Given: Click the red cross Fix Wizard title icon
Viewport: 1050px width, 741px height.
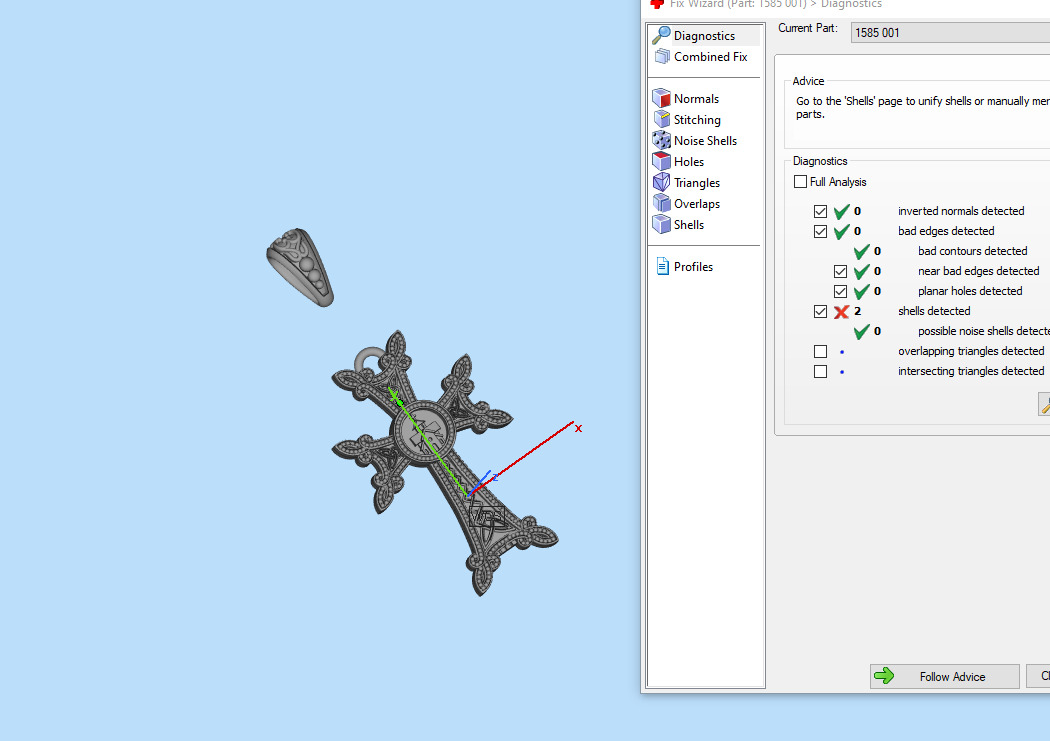Looking at the screenshot, I should (x=657, y=3).
